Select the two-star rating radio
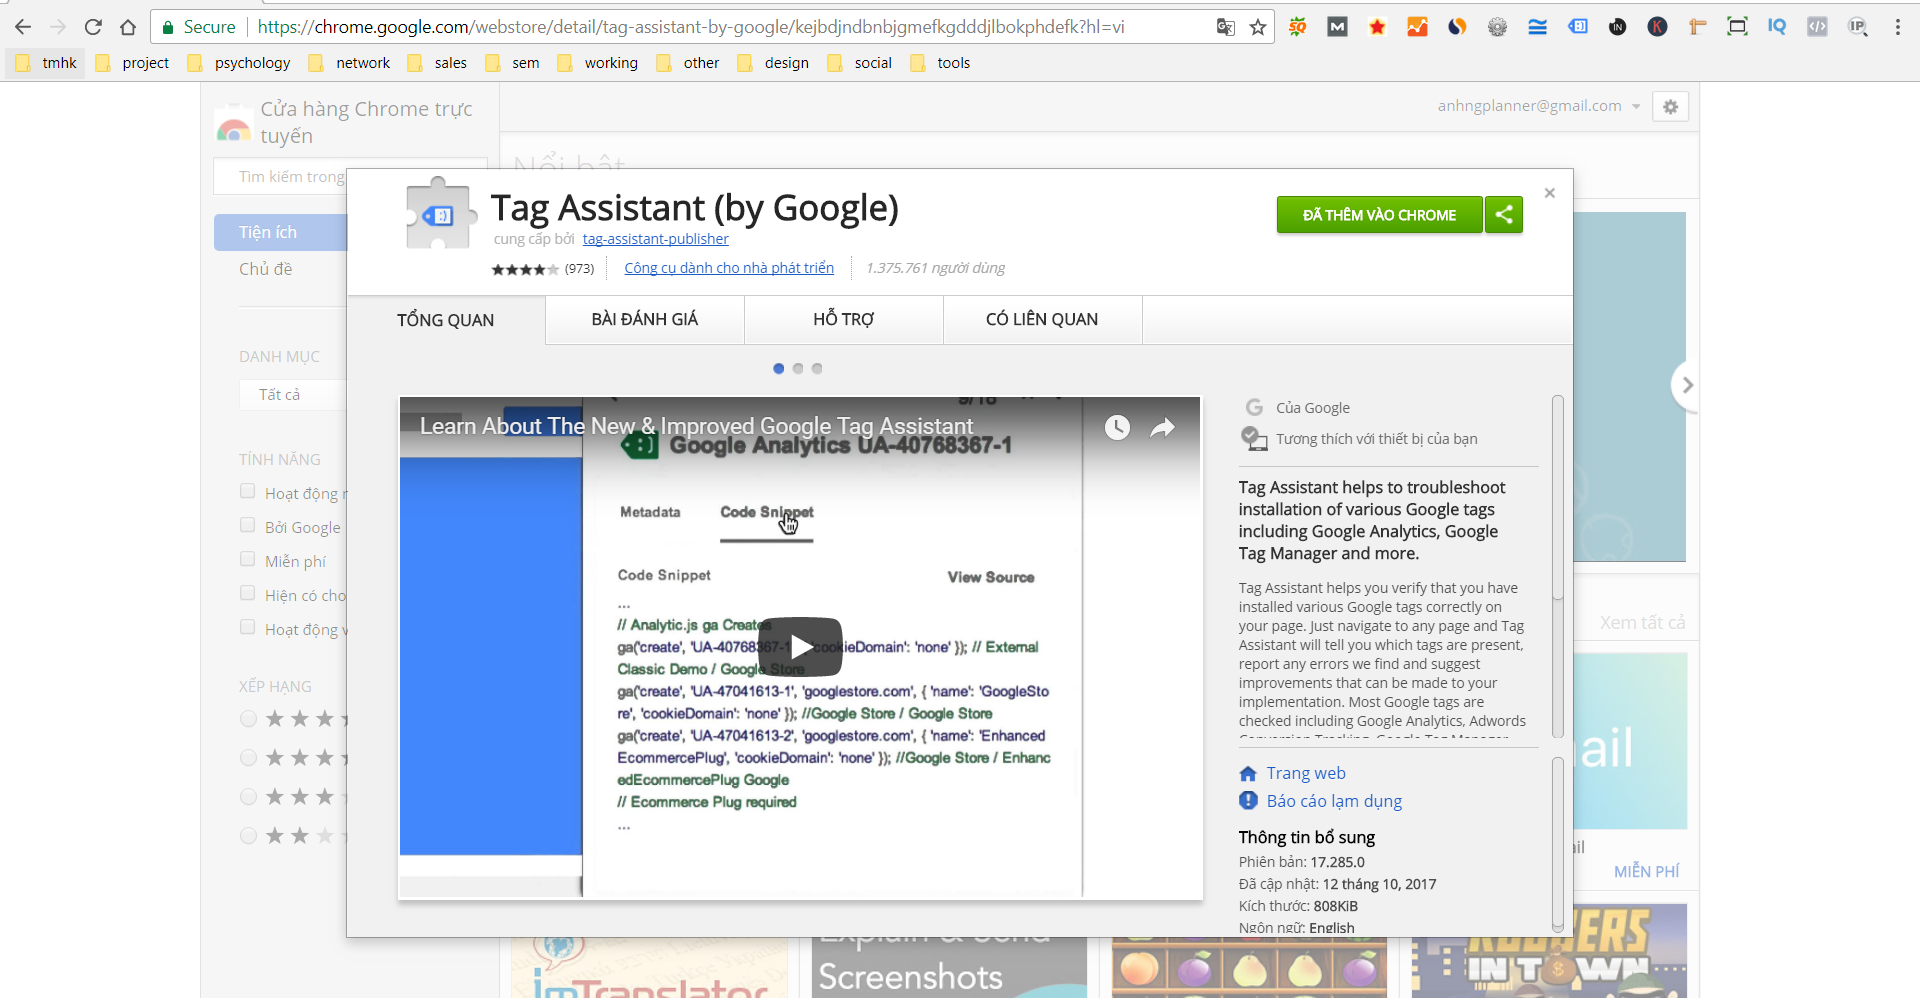This screenshot has width=1920, height=998. tap(249, 836)
